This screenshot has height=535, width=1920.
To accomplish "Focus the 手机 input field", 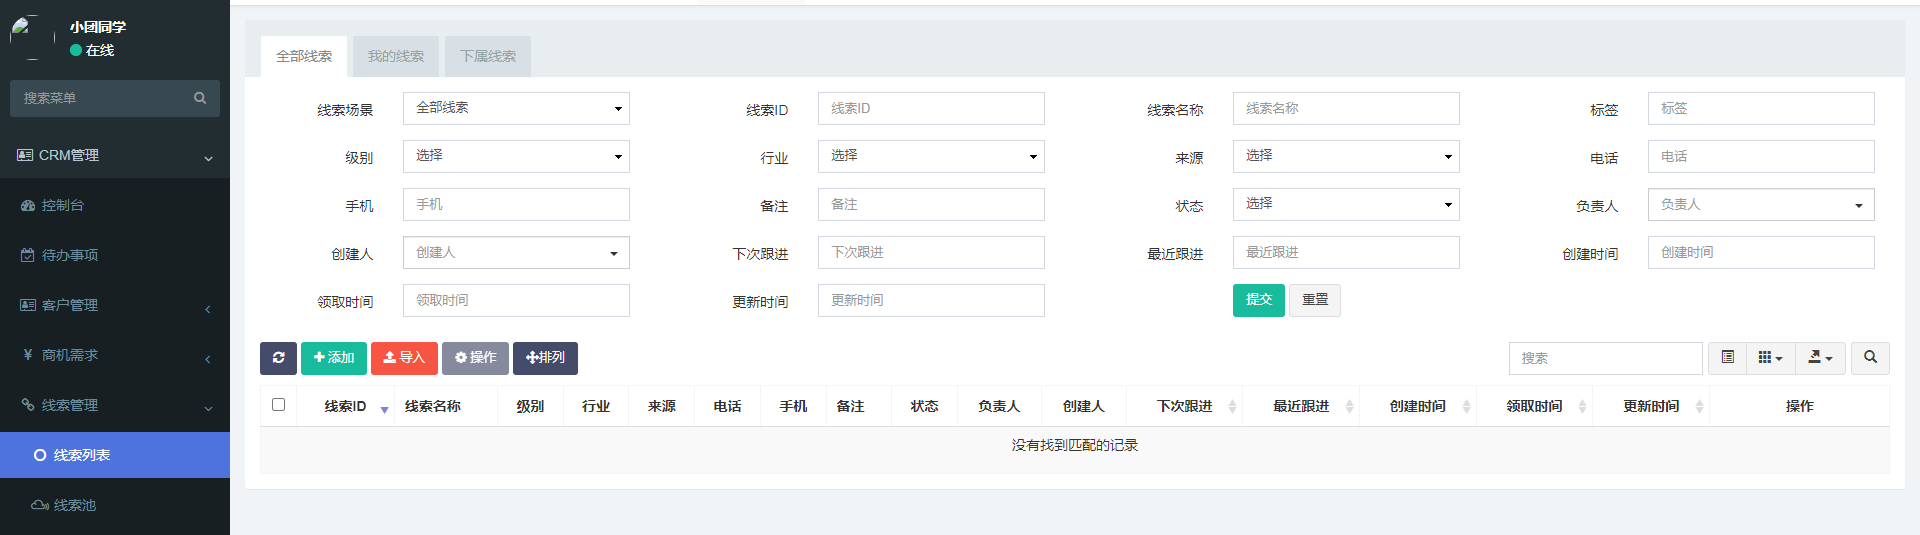I will pos(516,204).
